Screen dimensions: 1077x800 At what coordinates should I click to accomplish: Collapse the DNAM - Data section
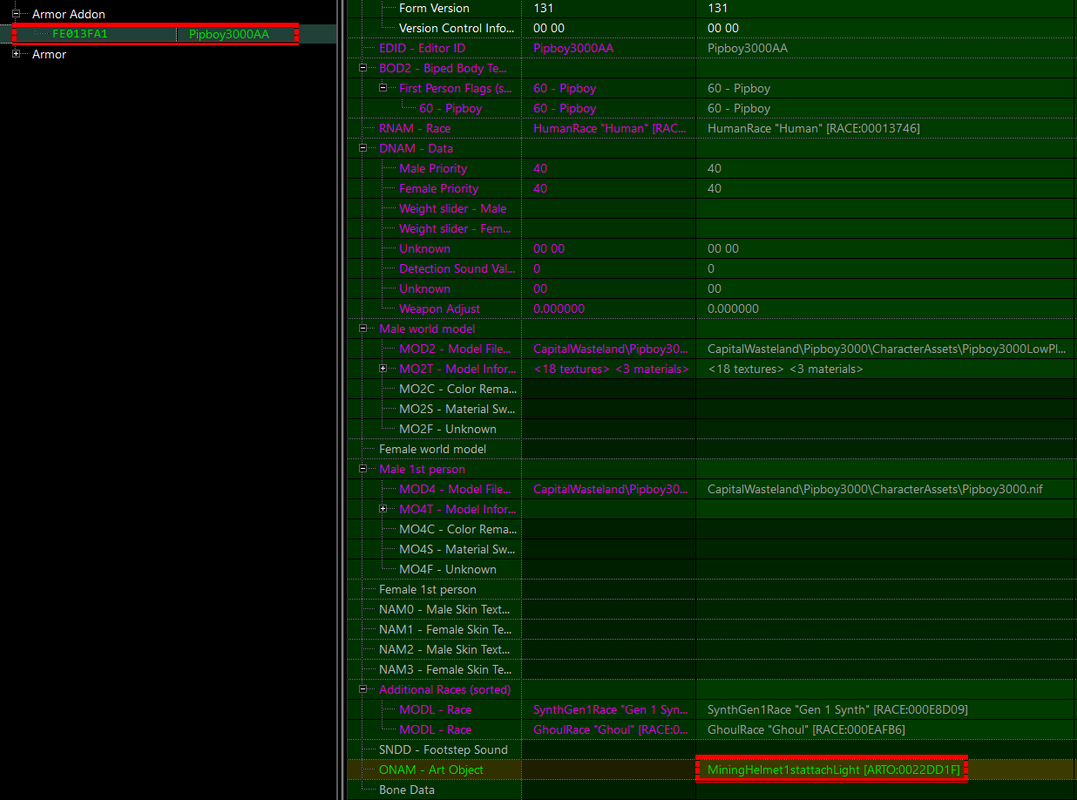(363, 148)
